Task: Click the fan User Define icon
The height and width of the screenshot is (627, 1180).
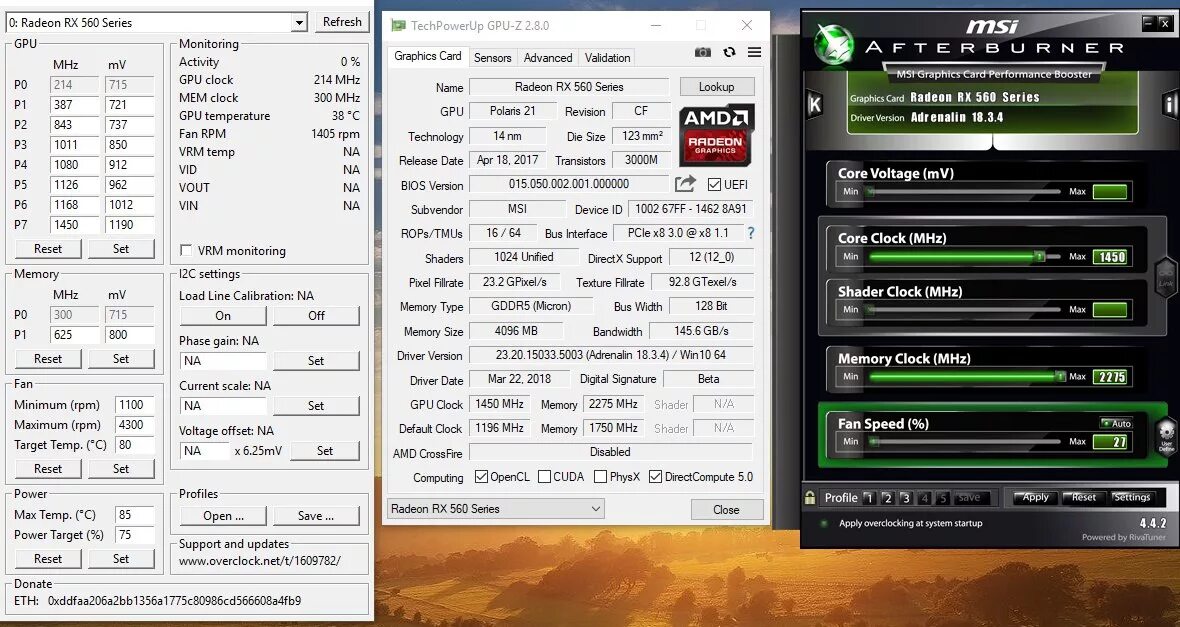Action: click(1166, 437)
